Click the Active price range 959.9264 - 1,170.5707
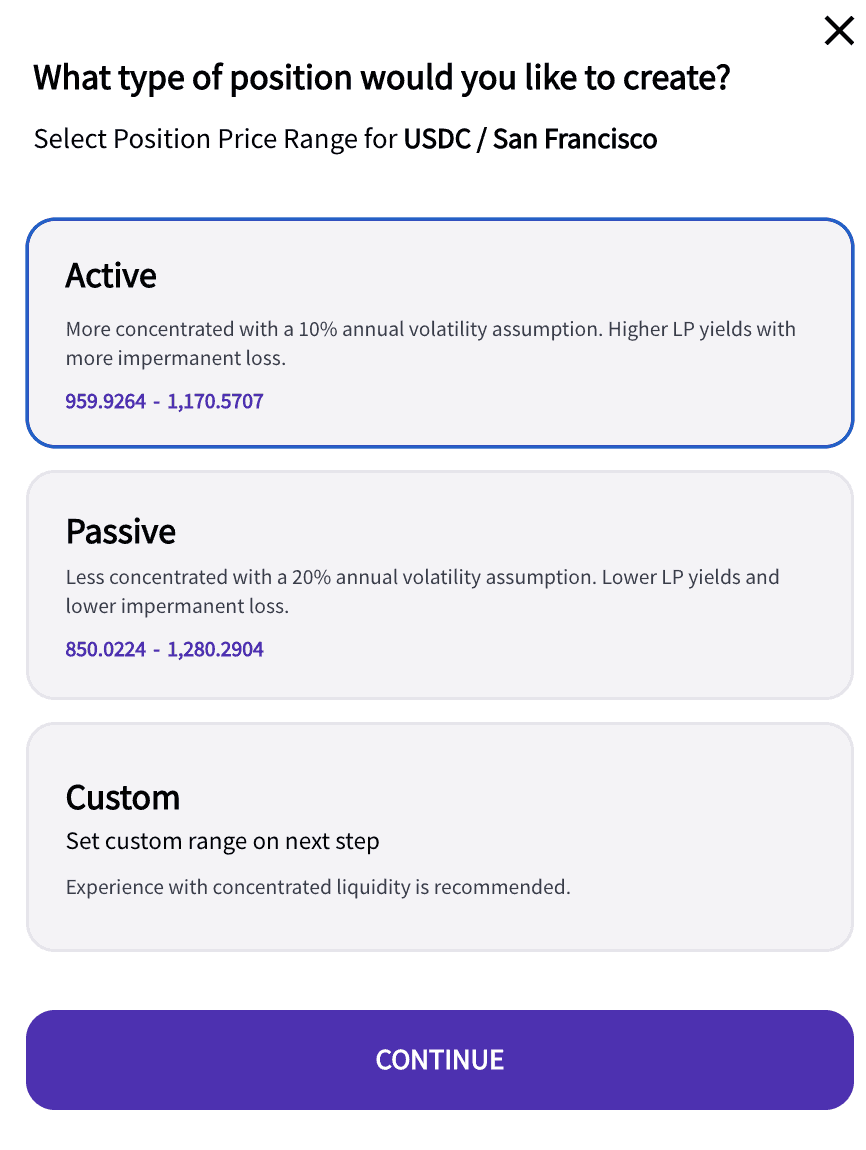866x1150 pixels. coord(164,402)
